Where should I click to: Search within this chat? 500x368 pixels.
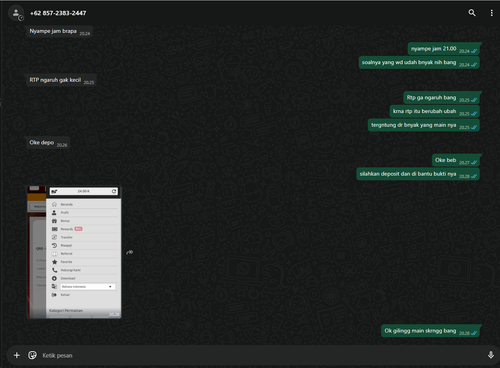coord(472,13)
